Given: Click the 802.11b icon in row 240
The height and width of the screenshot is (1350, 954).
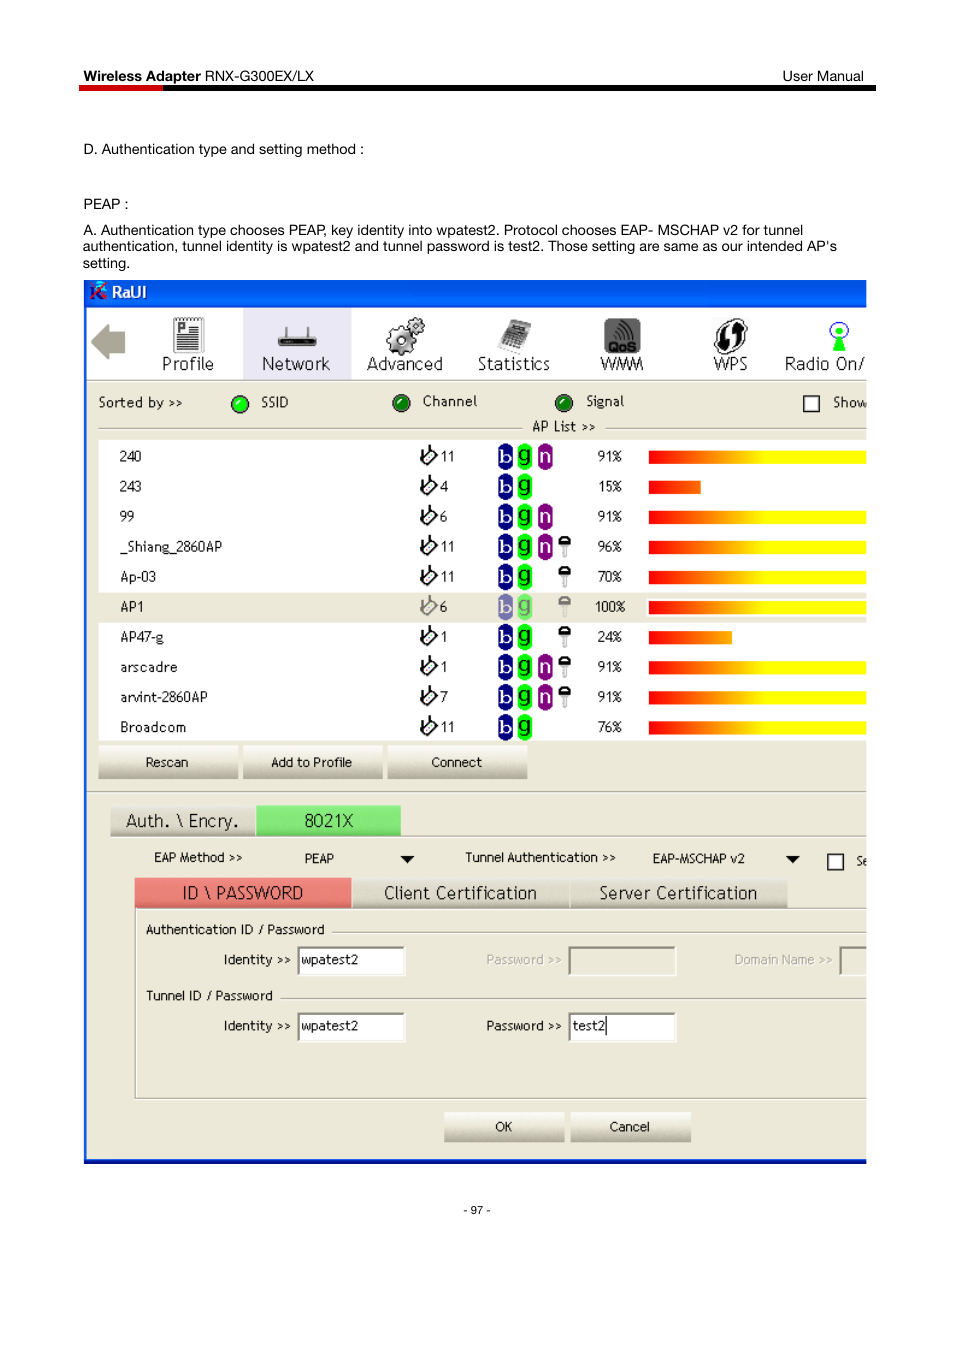Looking at the screenshot, I should [x=505, y=456].
